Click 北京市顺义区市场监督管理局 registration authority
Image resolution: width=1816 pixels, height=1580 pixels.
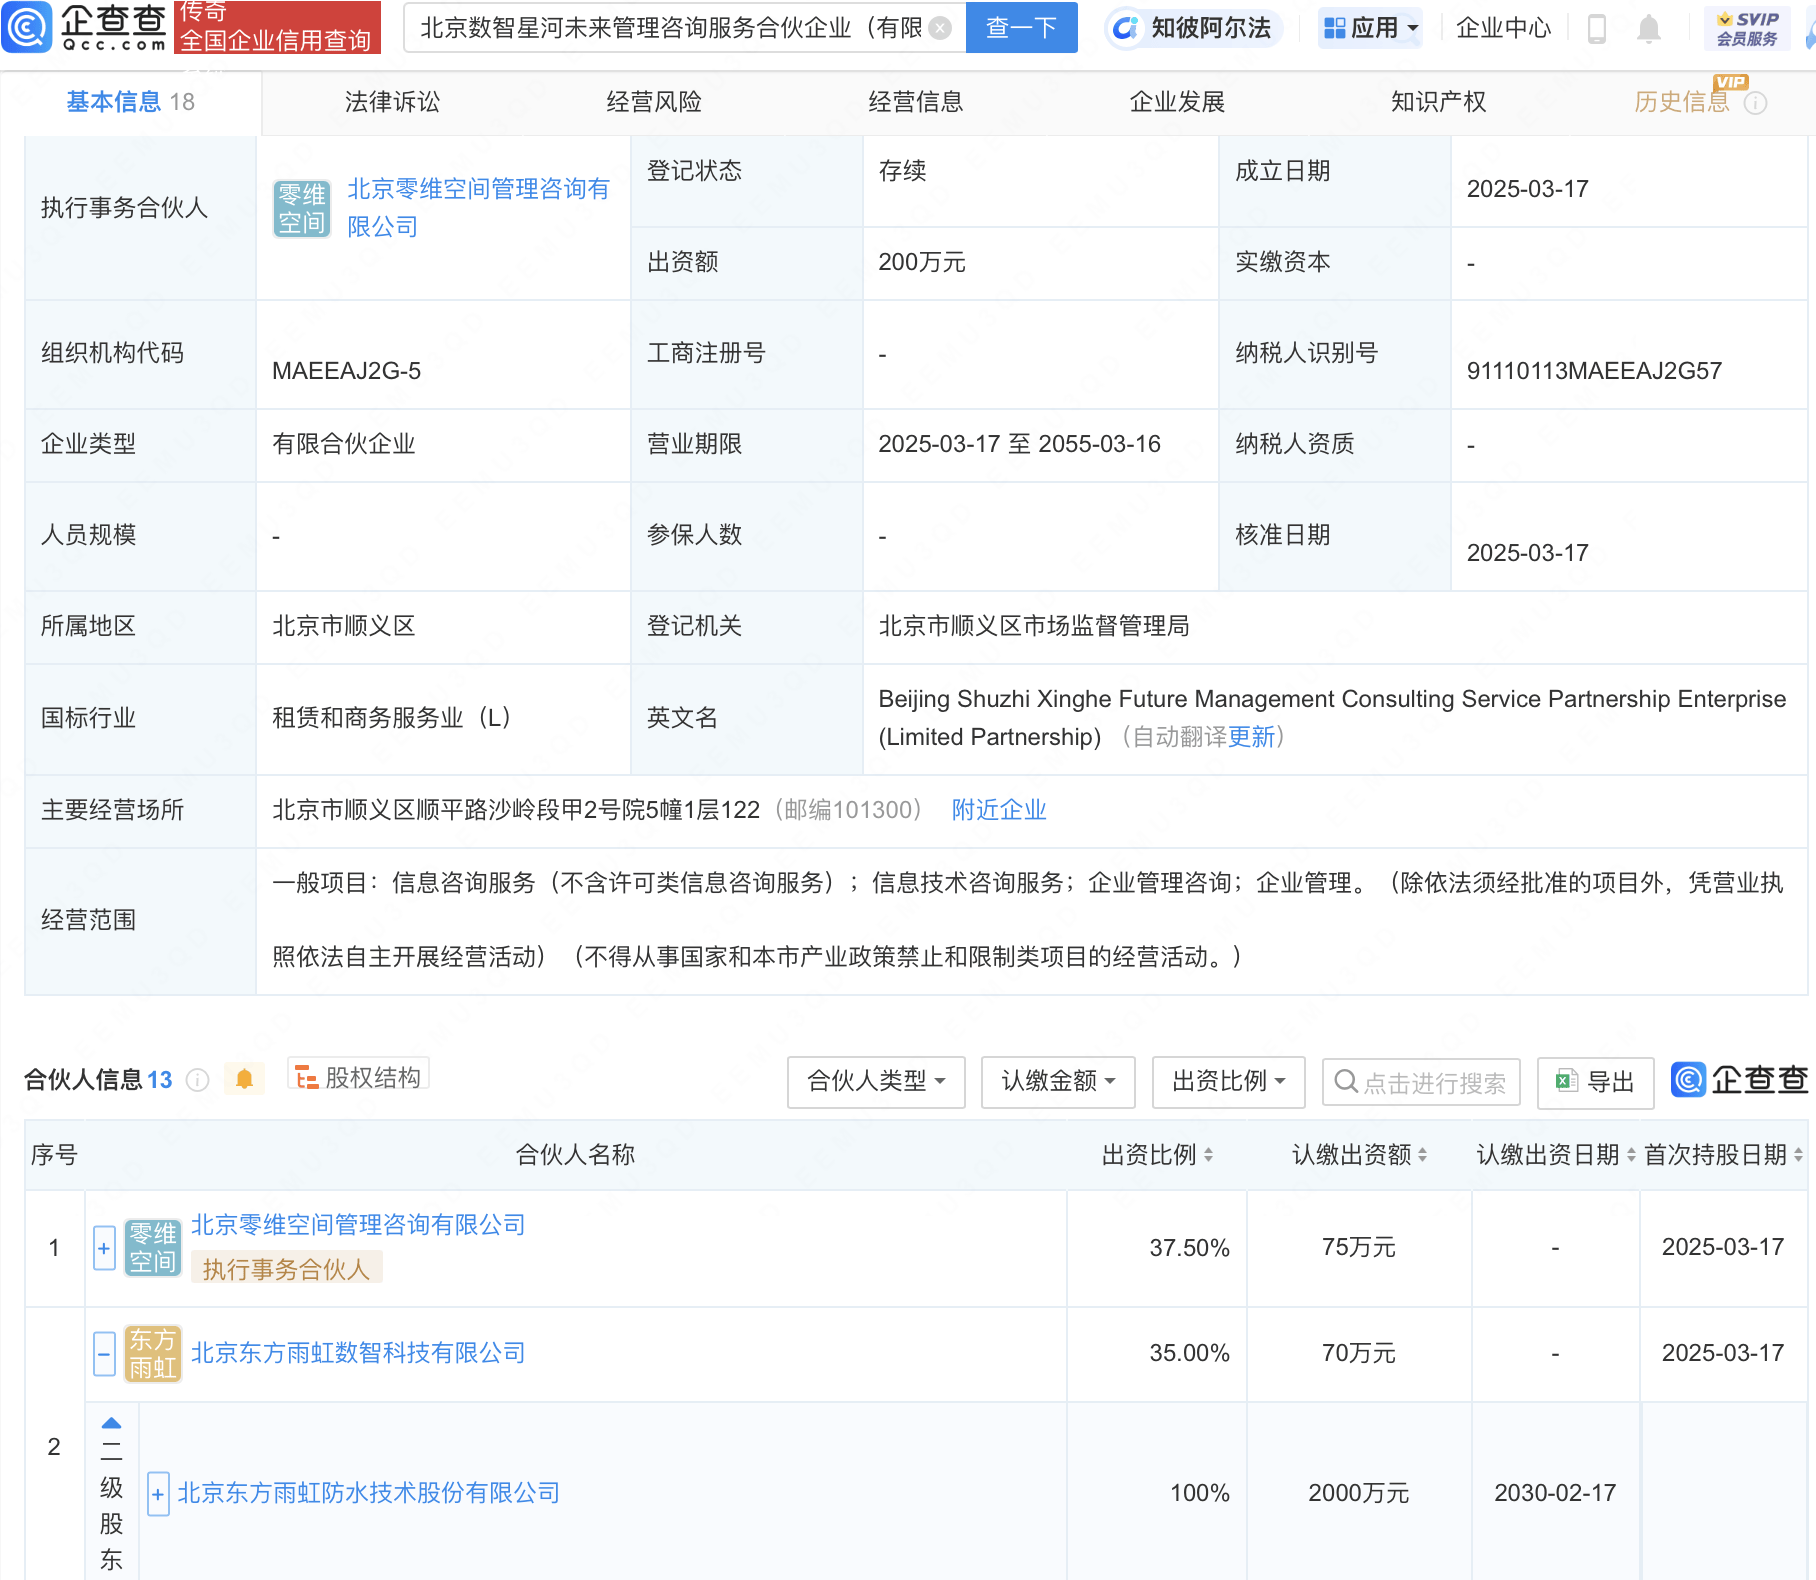tap(1034, 626)
